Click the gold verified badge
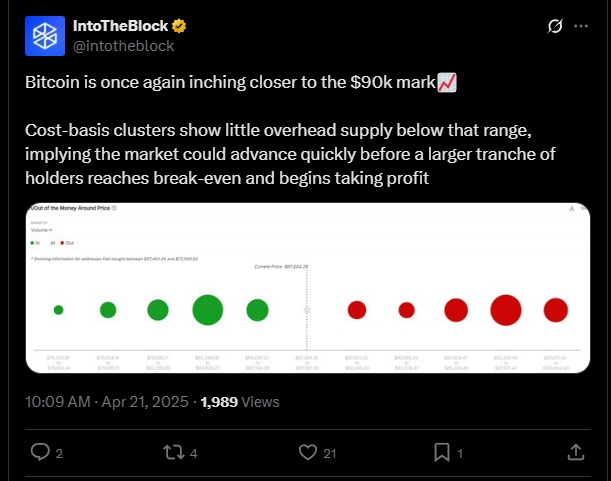 (179, 25)
